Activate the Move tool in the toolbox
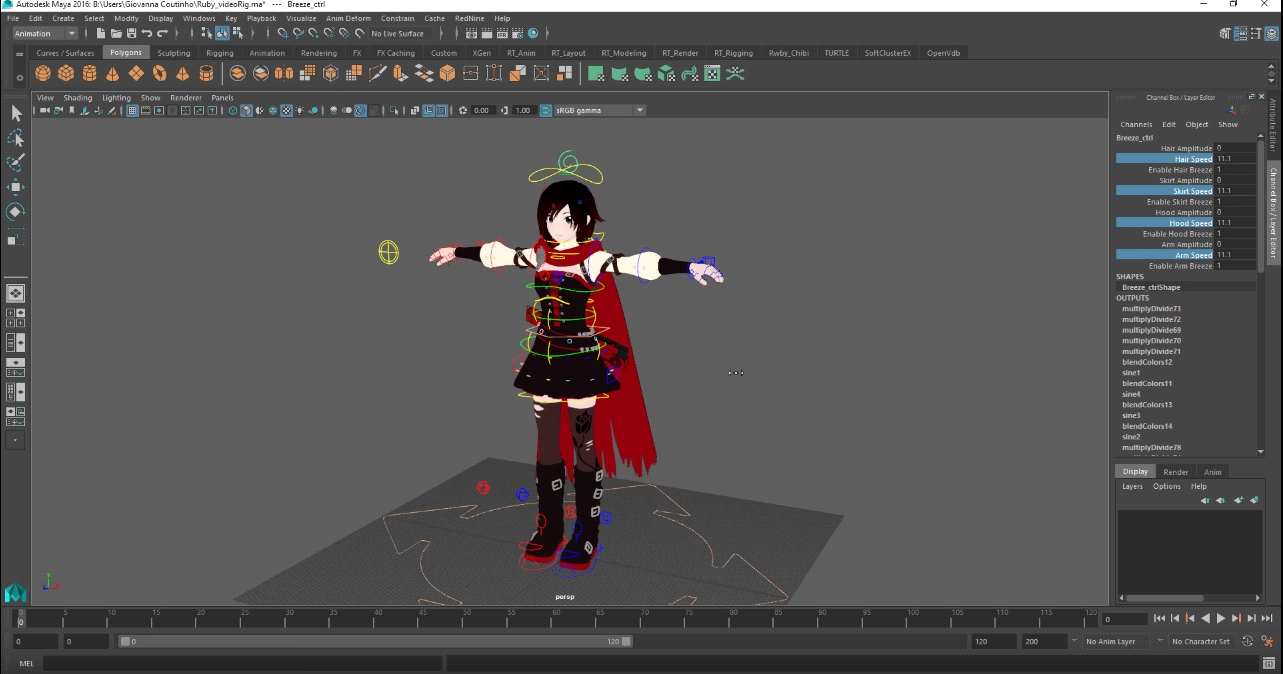 (x=16, y=187)
